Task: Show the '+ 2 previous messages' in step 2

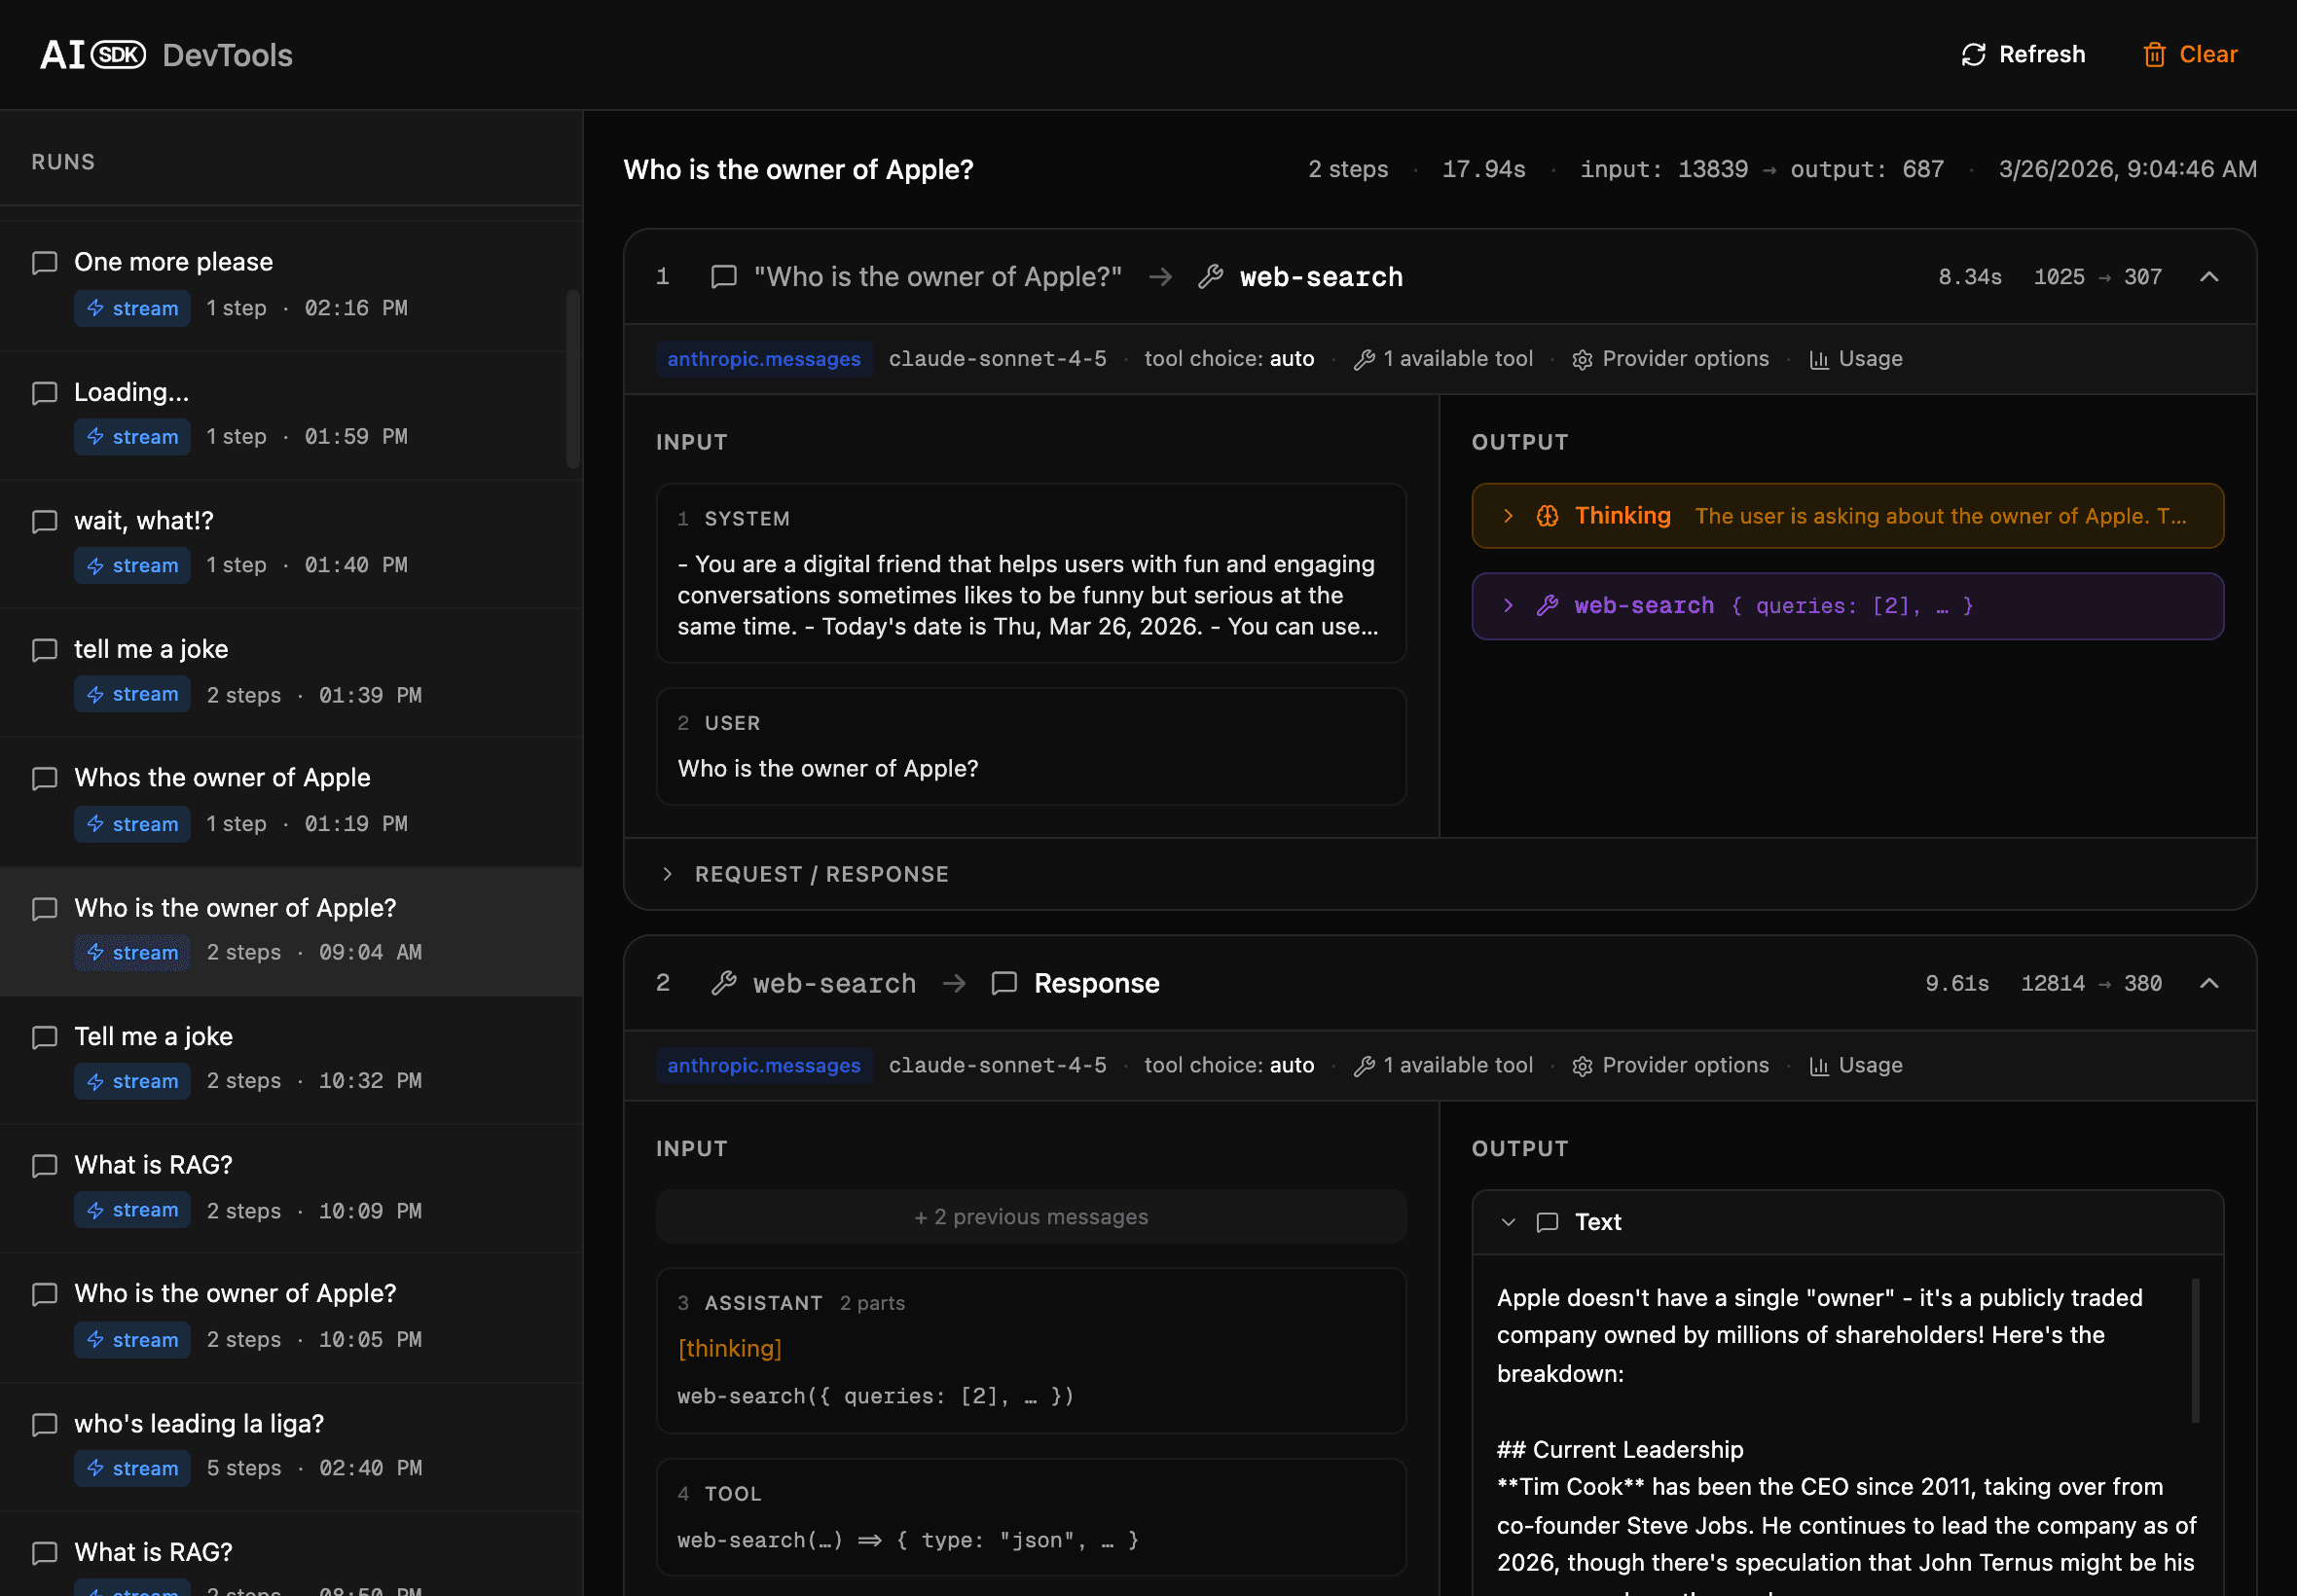Action: [1031, 1218]
